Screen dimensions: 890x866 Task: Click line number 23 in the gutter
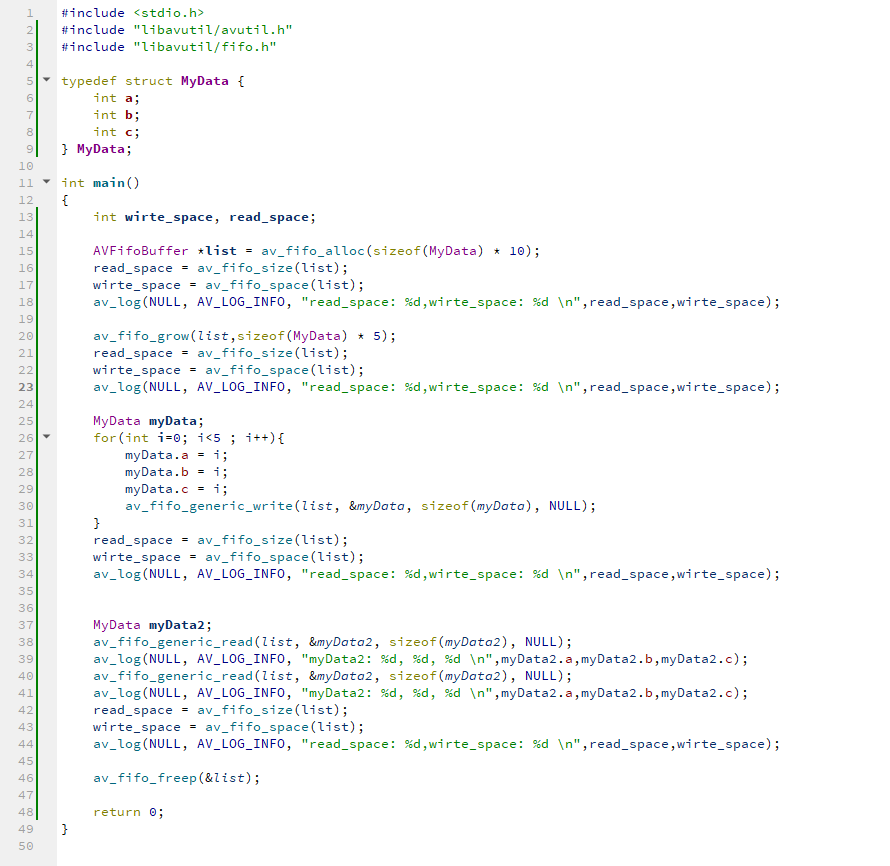pyautogui.click(x=26, y=386)
